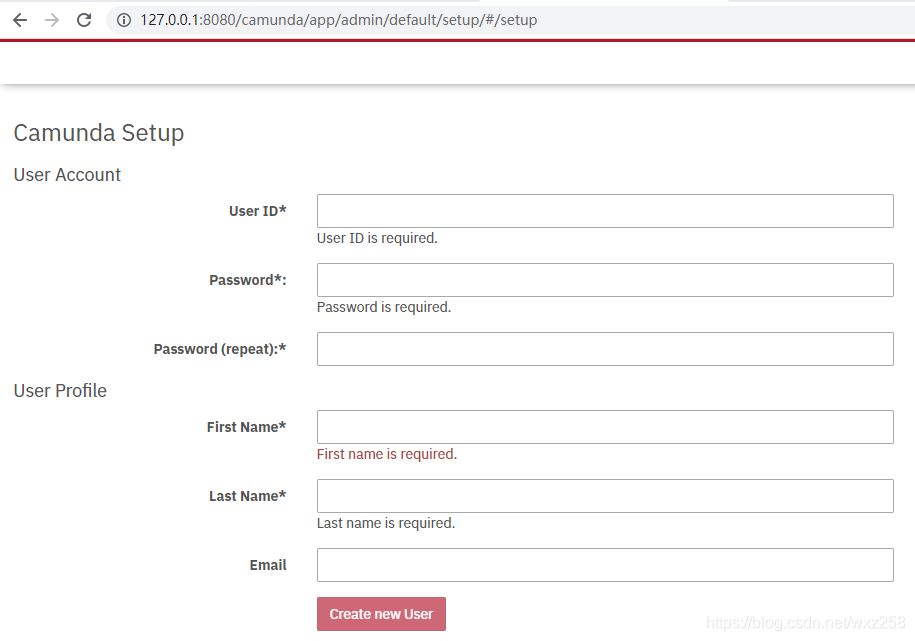Go back using the browser back arrow
The width and height of the screenshot is (915, 641).
20,20
